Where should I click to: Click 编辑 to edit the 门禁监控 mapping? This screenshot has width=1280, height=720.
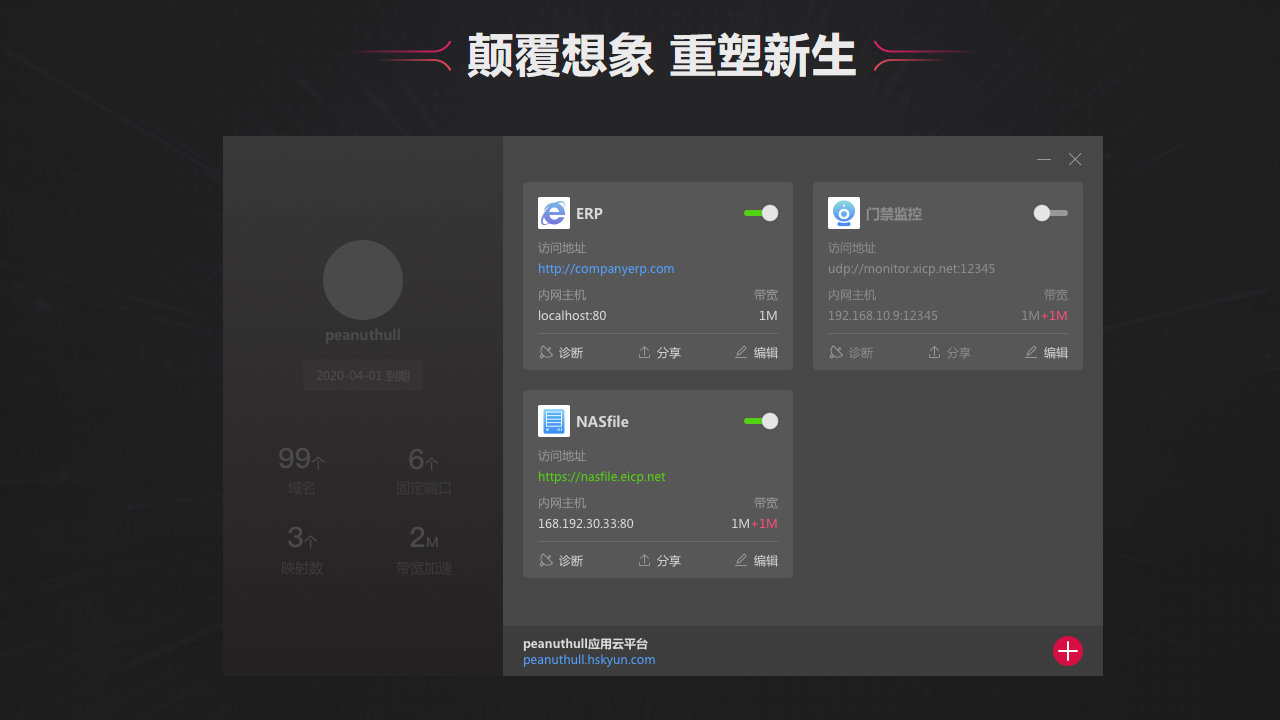coord(1046,352)
